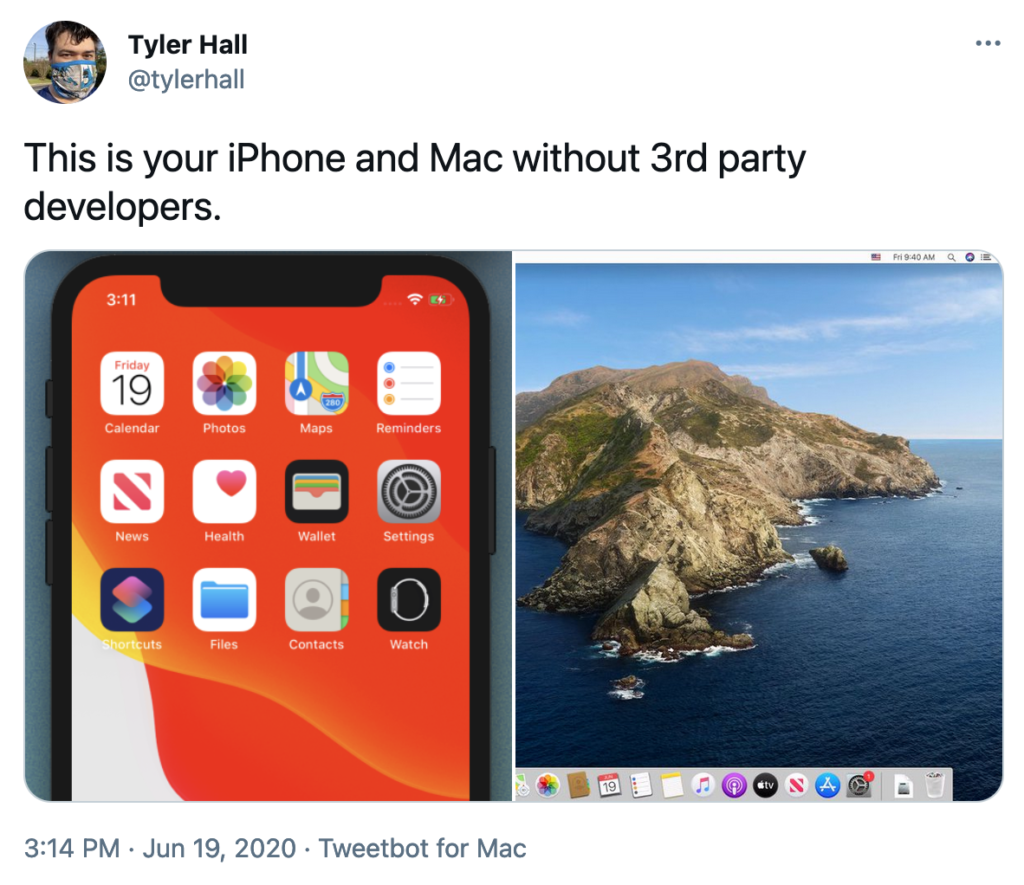This screenshot has height=885, width=1024.
Task: Open the Files app folder icon
Action: coord(224,600)
